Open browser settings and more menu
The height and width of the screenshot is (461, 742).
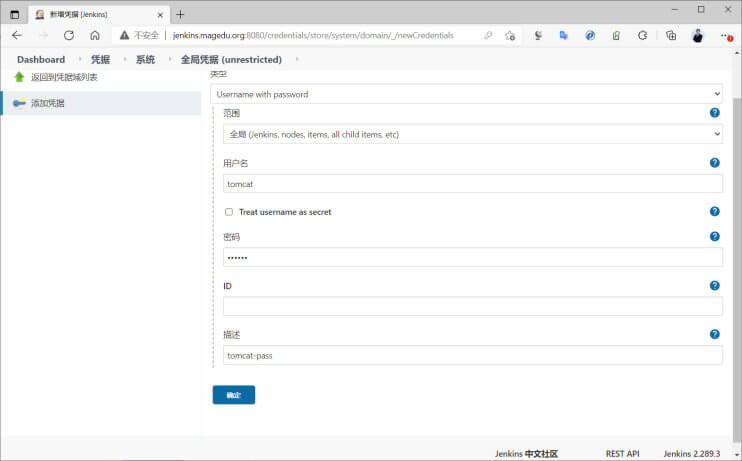click(x=725, y=35)
